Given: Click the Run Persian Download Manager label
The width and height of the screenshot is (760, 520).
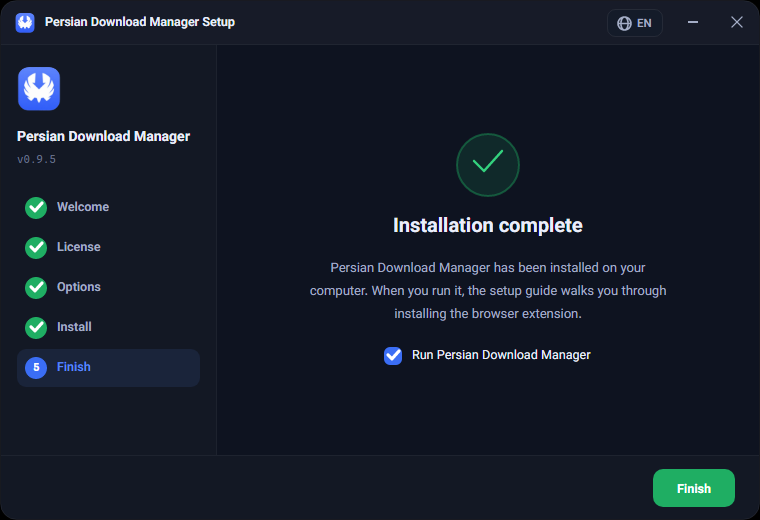Looking at the screenshot, I should [x=501, y=355].
